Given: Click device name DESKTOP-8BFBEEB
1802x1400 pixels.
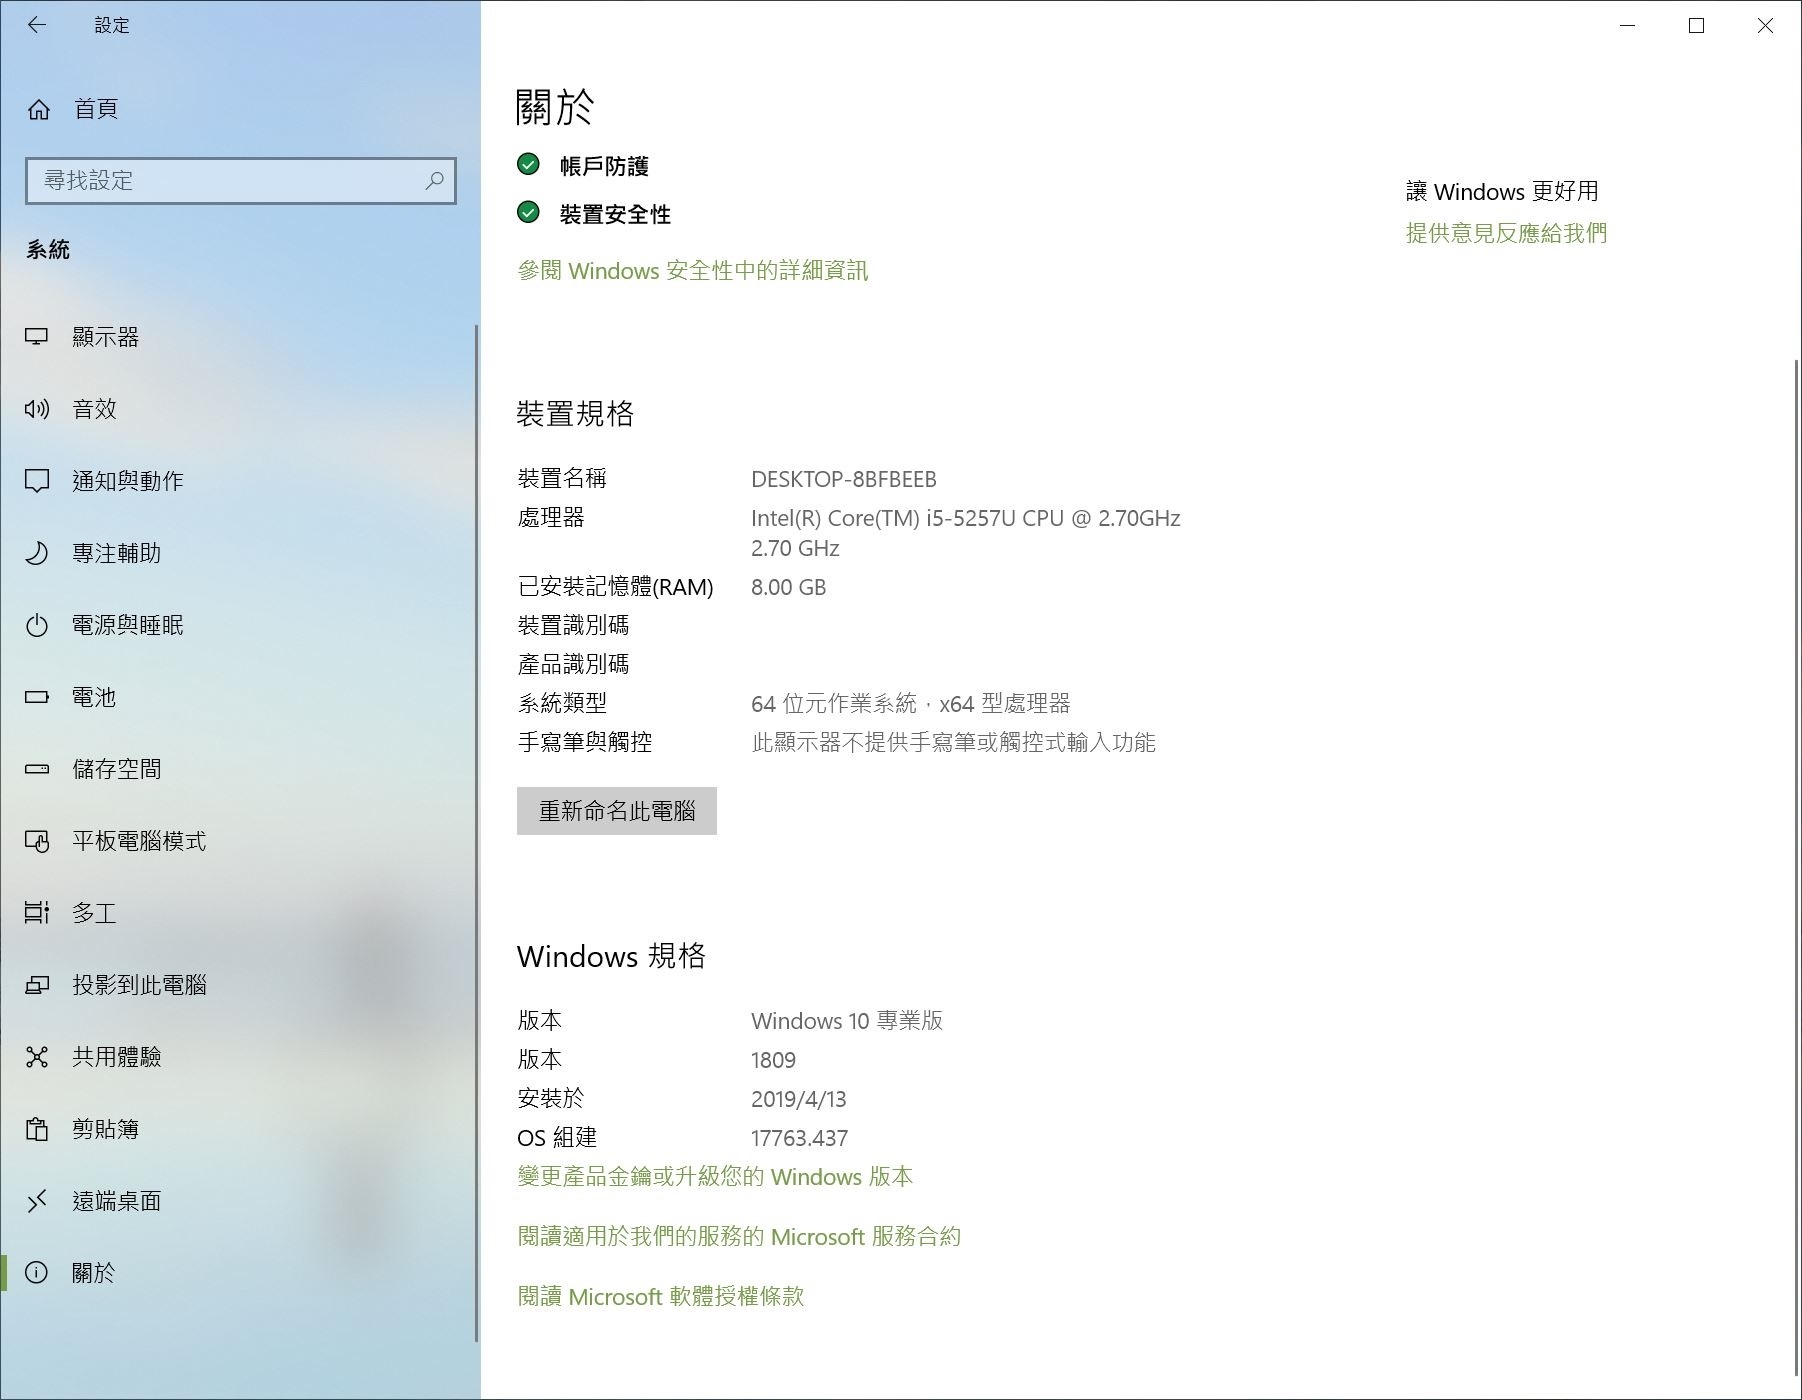Looking at the screenshot, I should click(x=844, y=480).
